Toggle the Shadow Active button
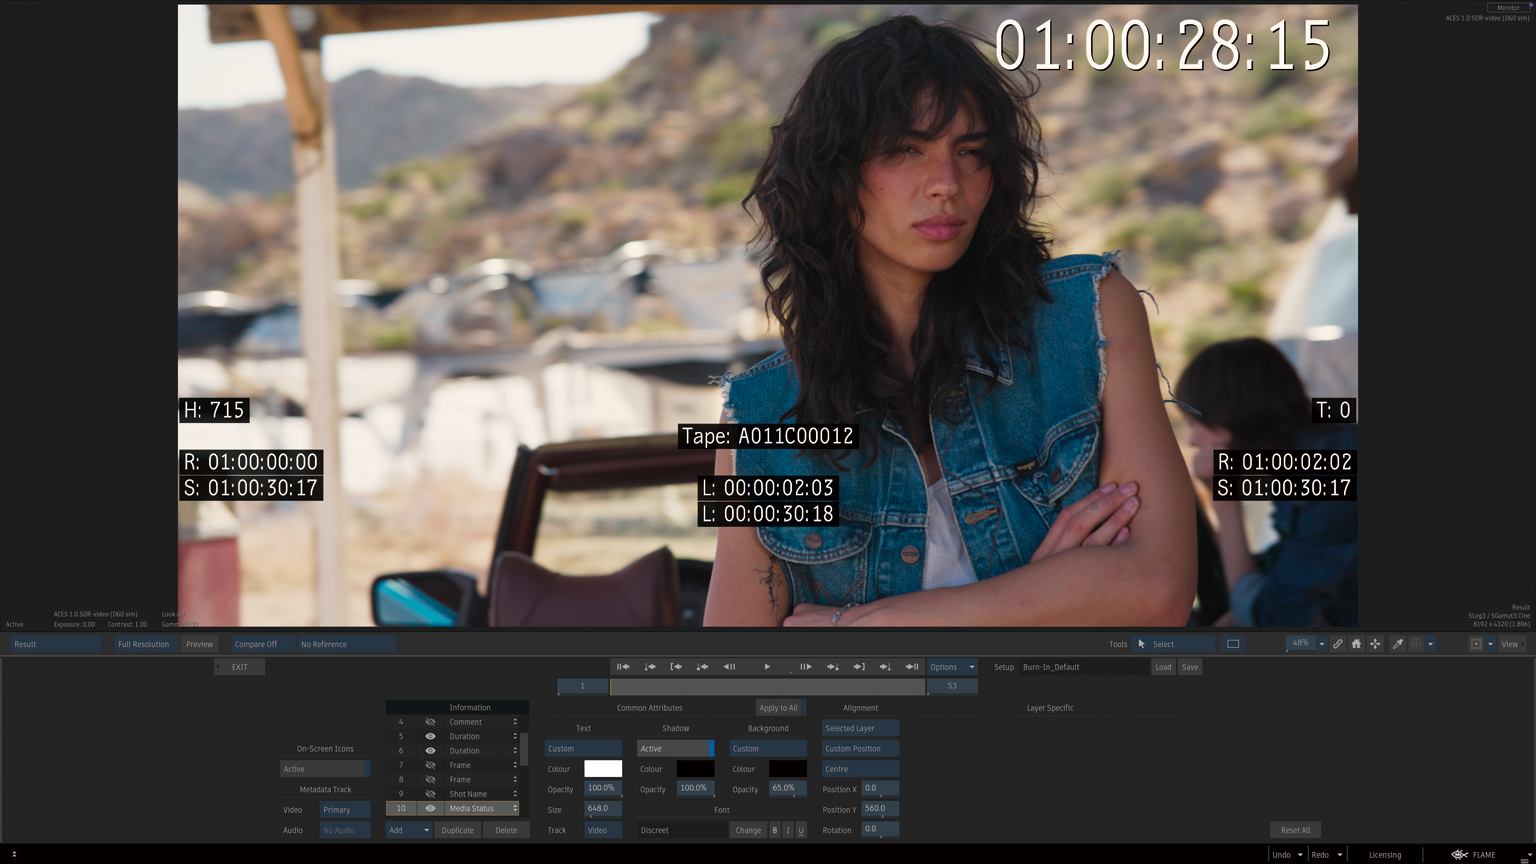This screenshot has height=864, width=1536. pyautogui.click(x=675, y=749)
